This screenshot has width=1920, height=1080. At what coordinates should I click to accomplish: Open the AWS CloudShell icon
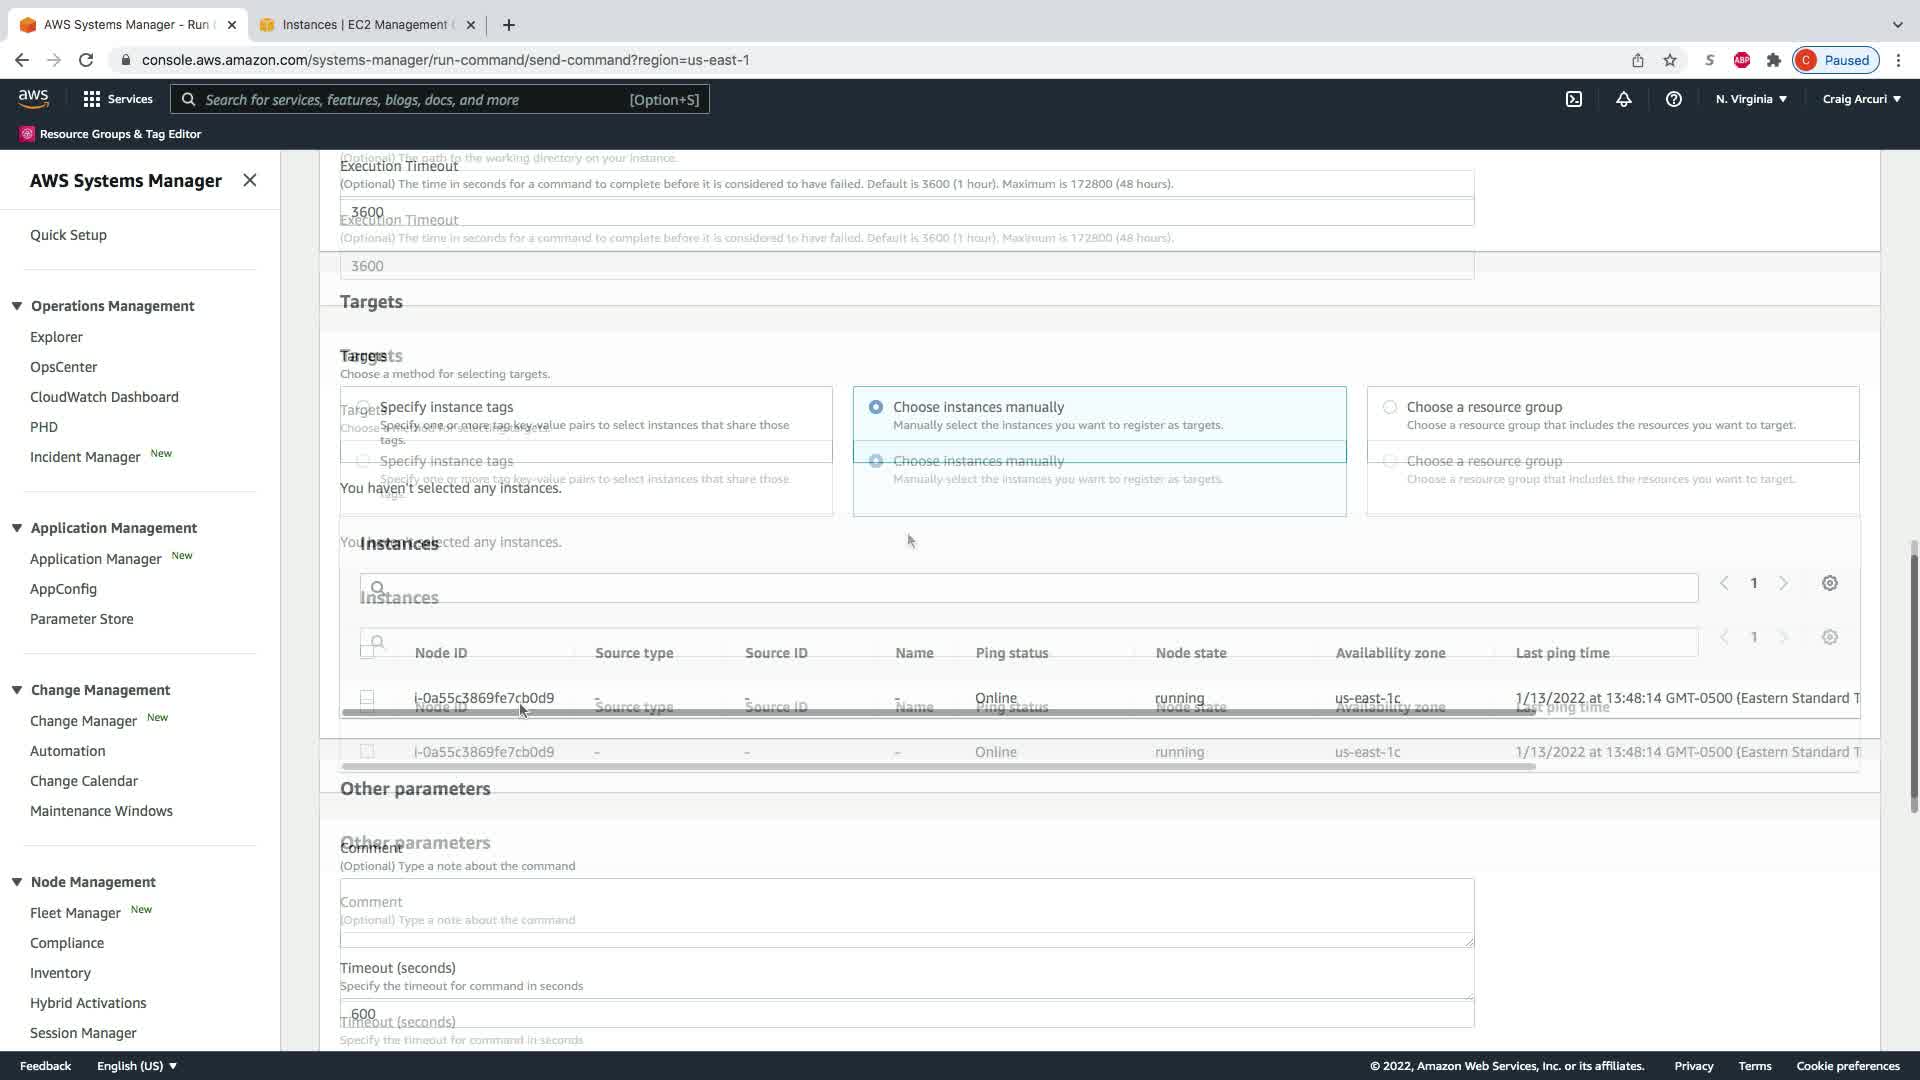tap(1574, 99)
